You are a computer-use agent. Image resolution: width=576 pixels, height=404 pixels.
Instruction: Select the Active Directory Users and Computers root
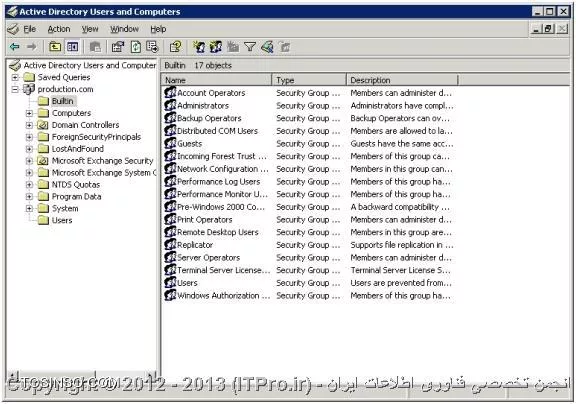pyautogui.click(x=90, y=65)
